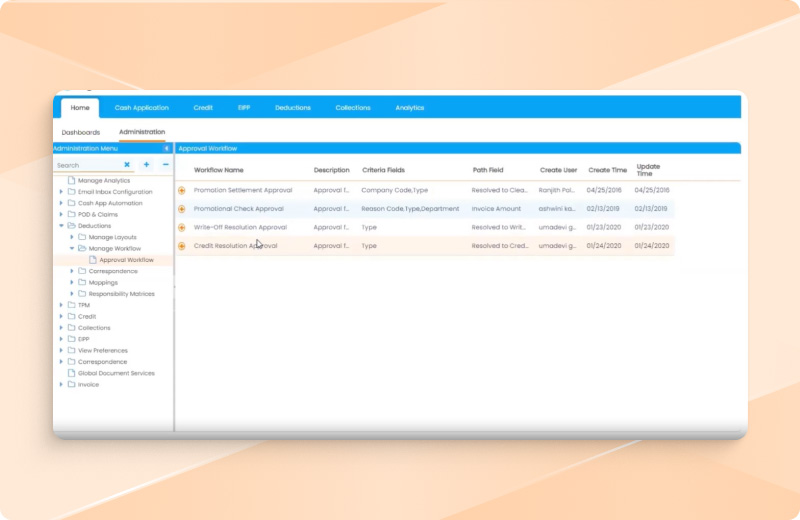Sort by Update Time column header

(x=648, y=170)
